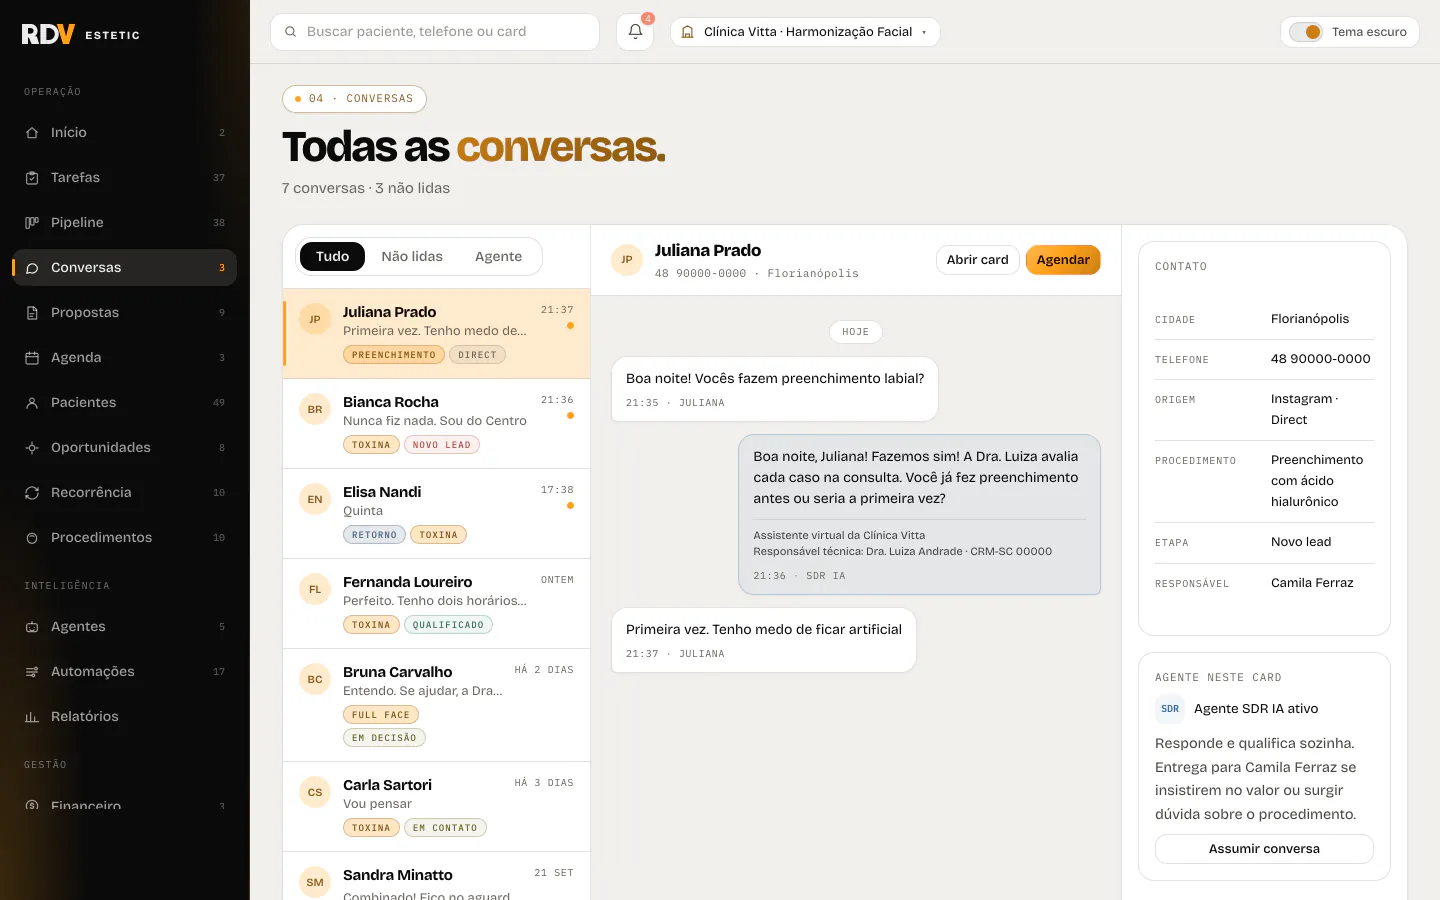Viewport: 1440px width, 900px height.
Task: Click the HOJE date chip
Action: point(856,332)
